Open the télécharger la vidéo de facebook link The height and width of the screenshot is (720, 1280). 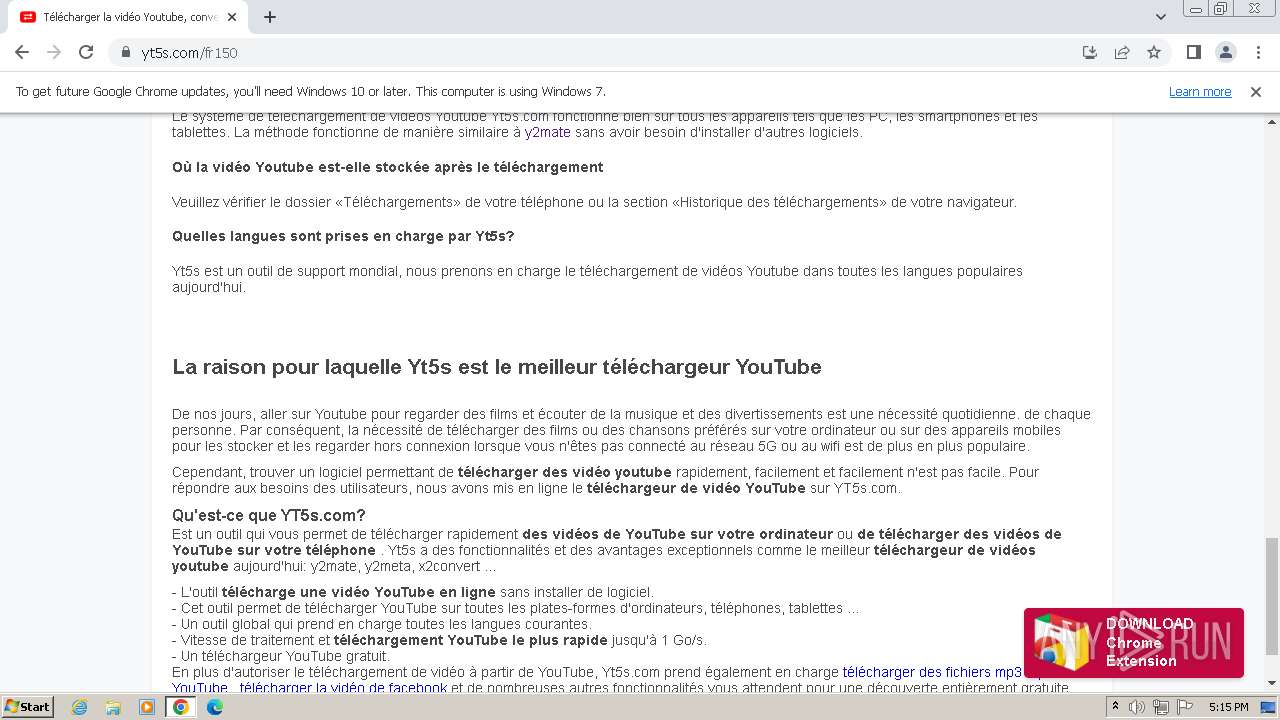(x=343, y=688)
